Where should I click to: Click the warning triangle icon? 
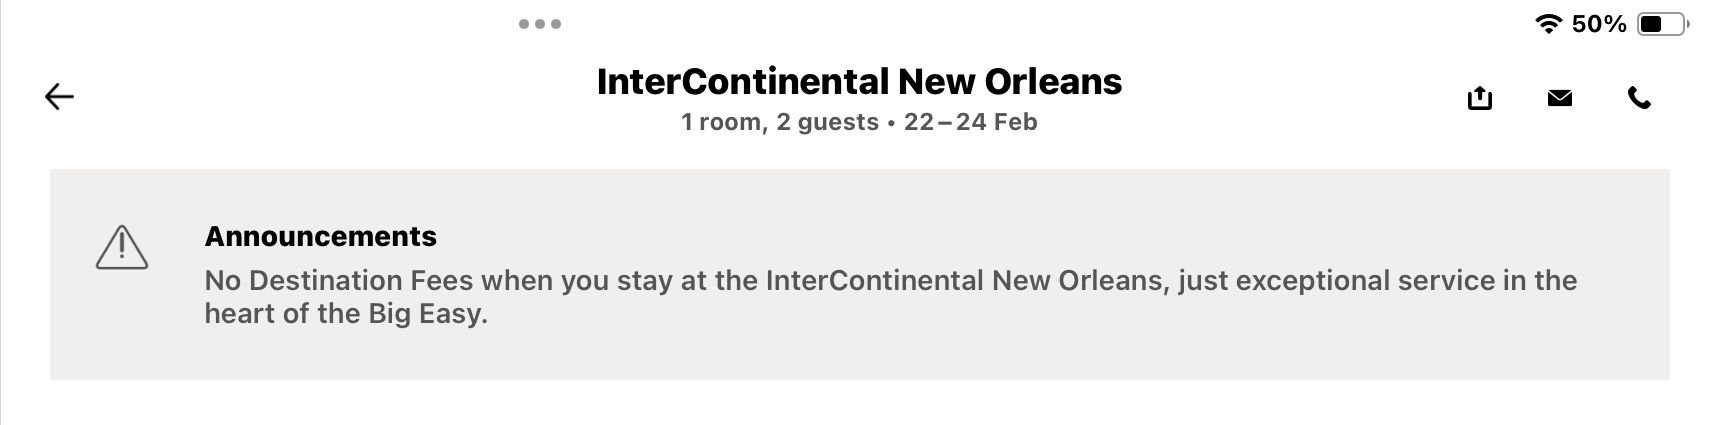point(122,247)
